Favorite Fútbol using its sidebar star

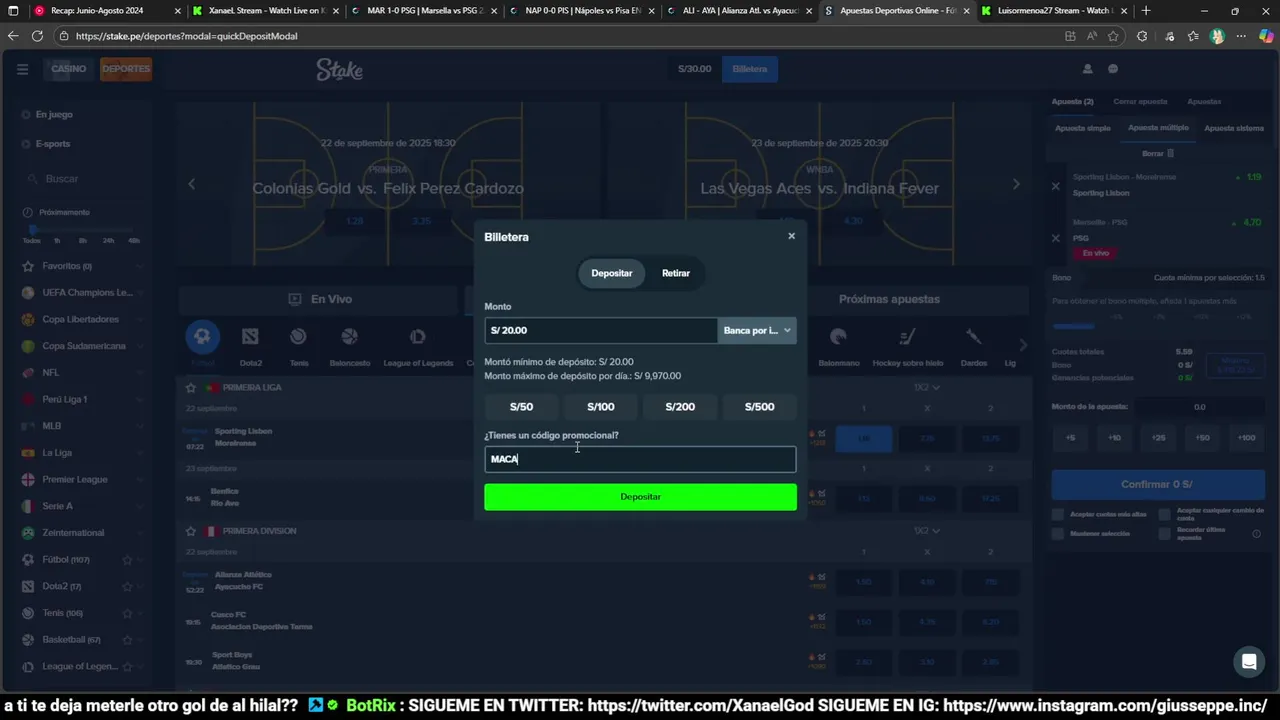[x=127, y=559]
